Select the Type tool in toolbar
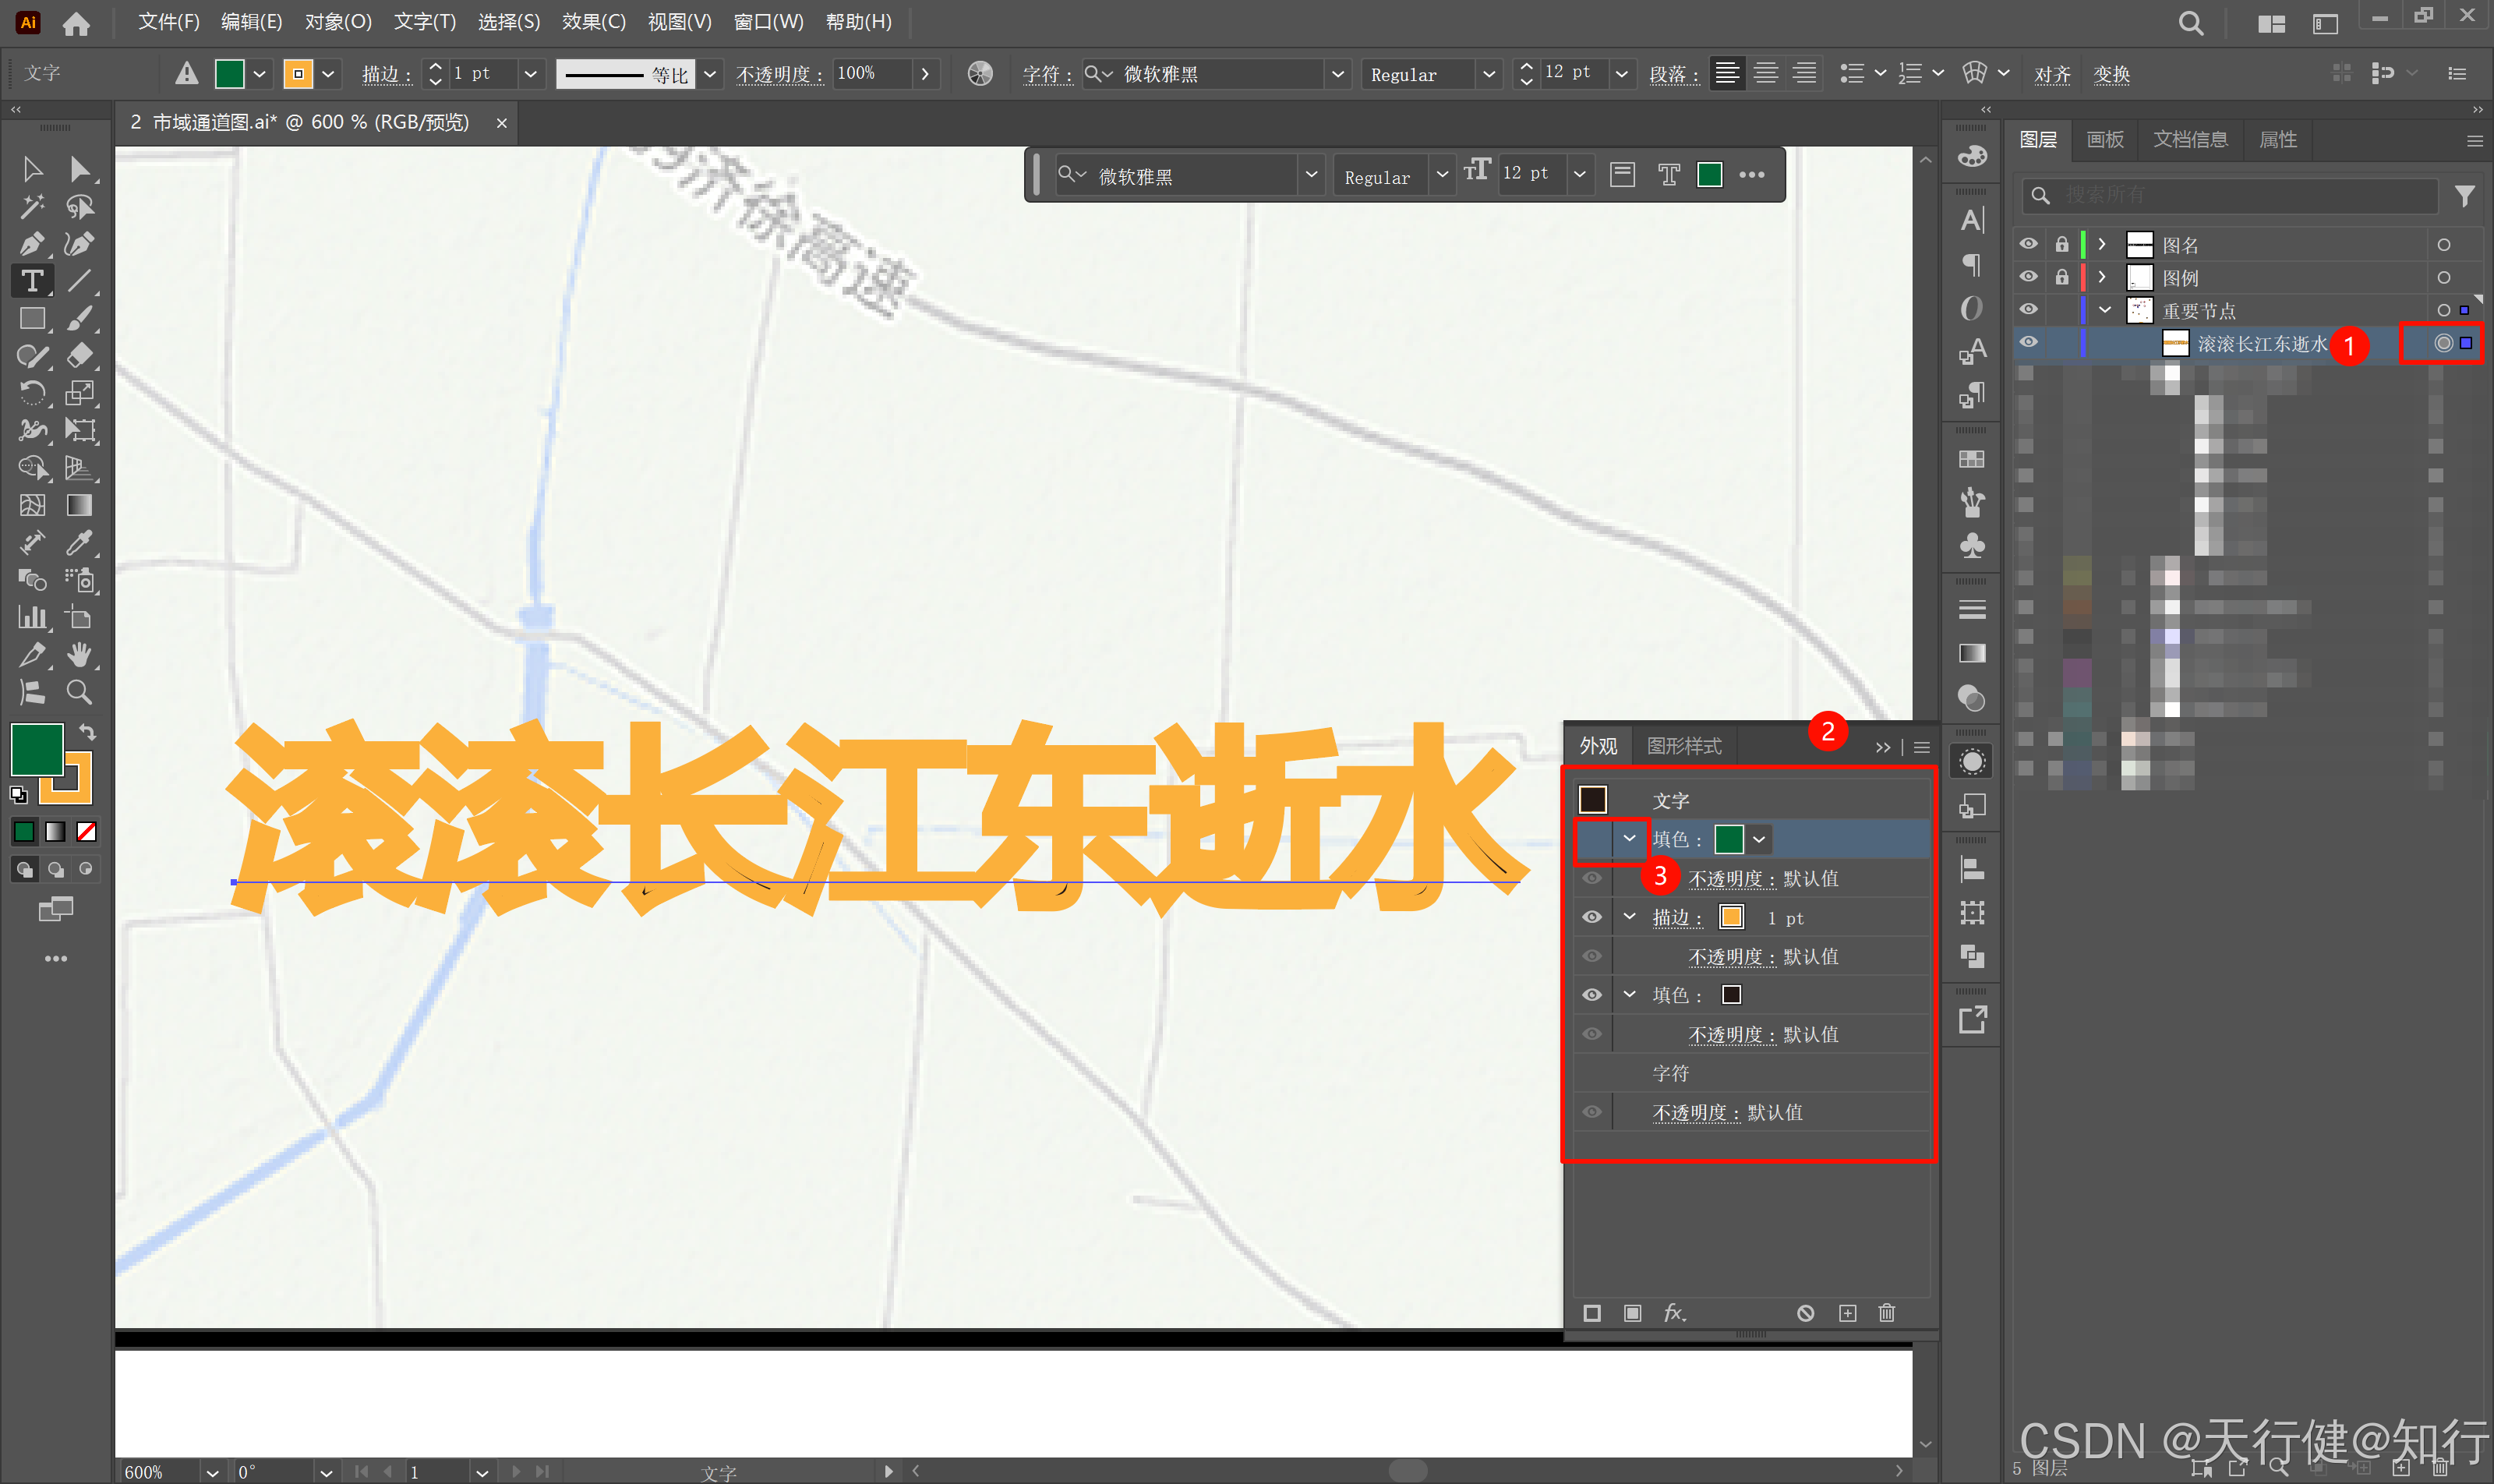This screenshot has width=2494, height=1484. click(32, 281)
